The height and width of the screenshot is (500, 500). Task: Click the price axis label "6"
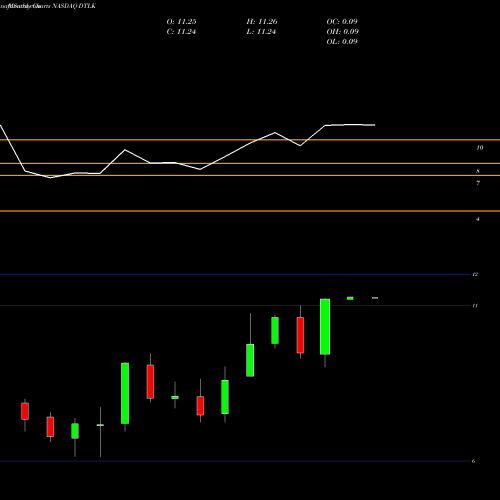[474, 461]
